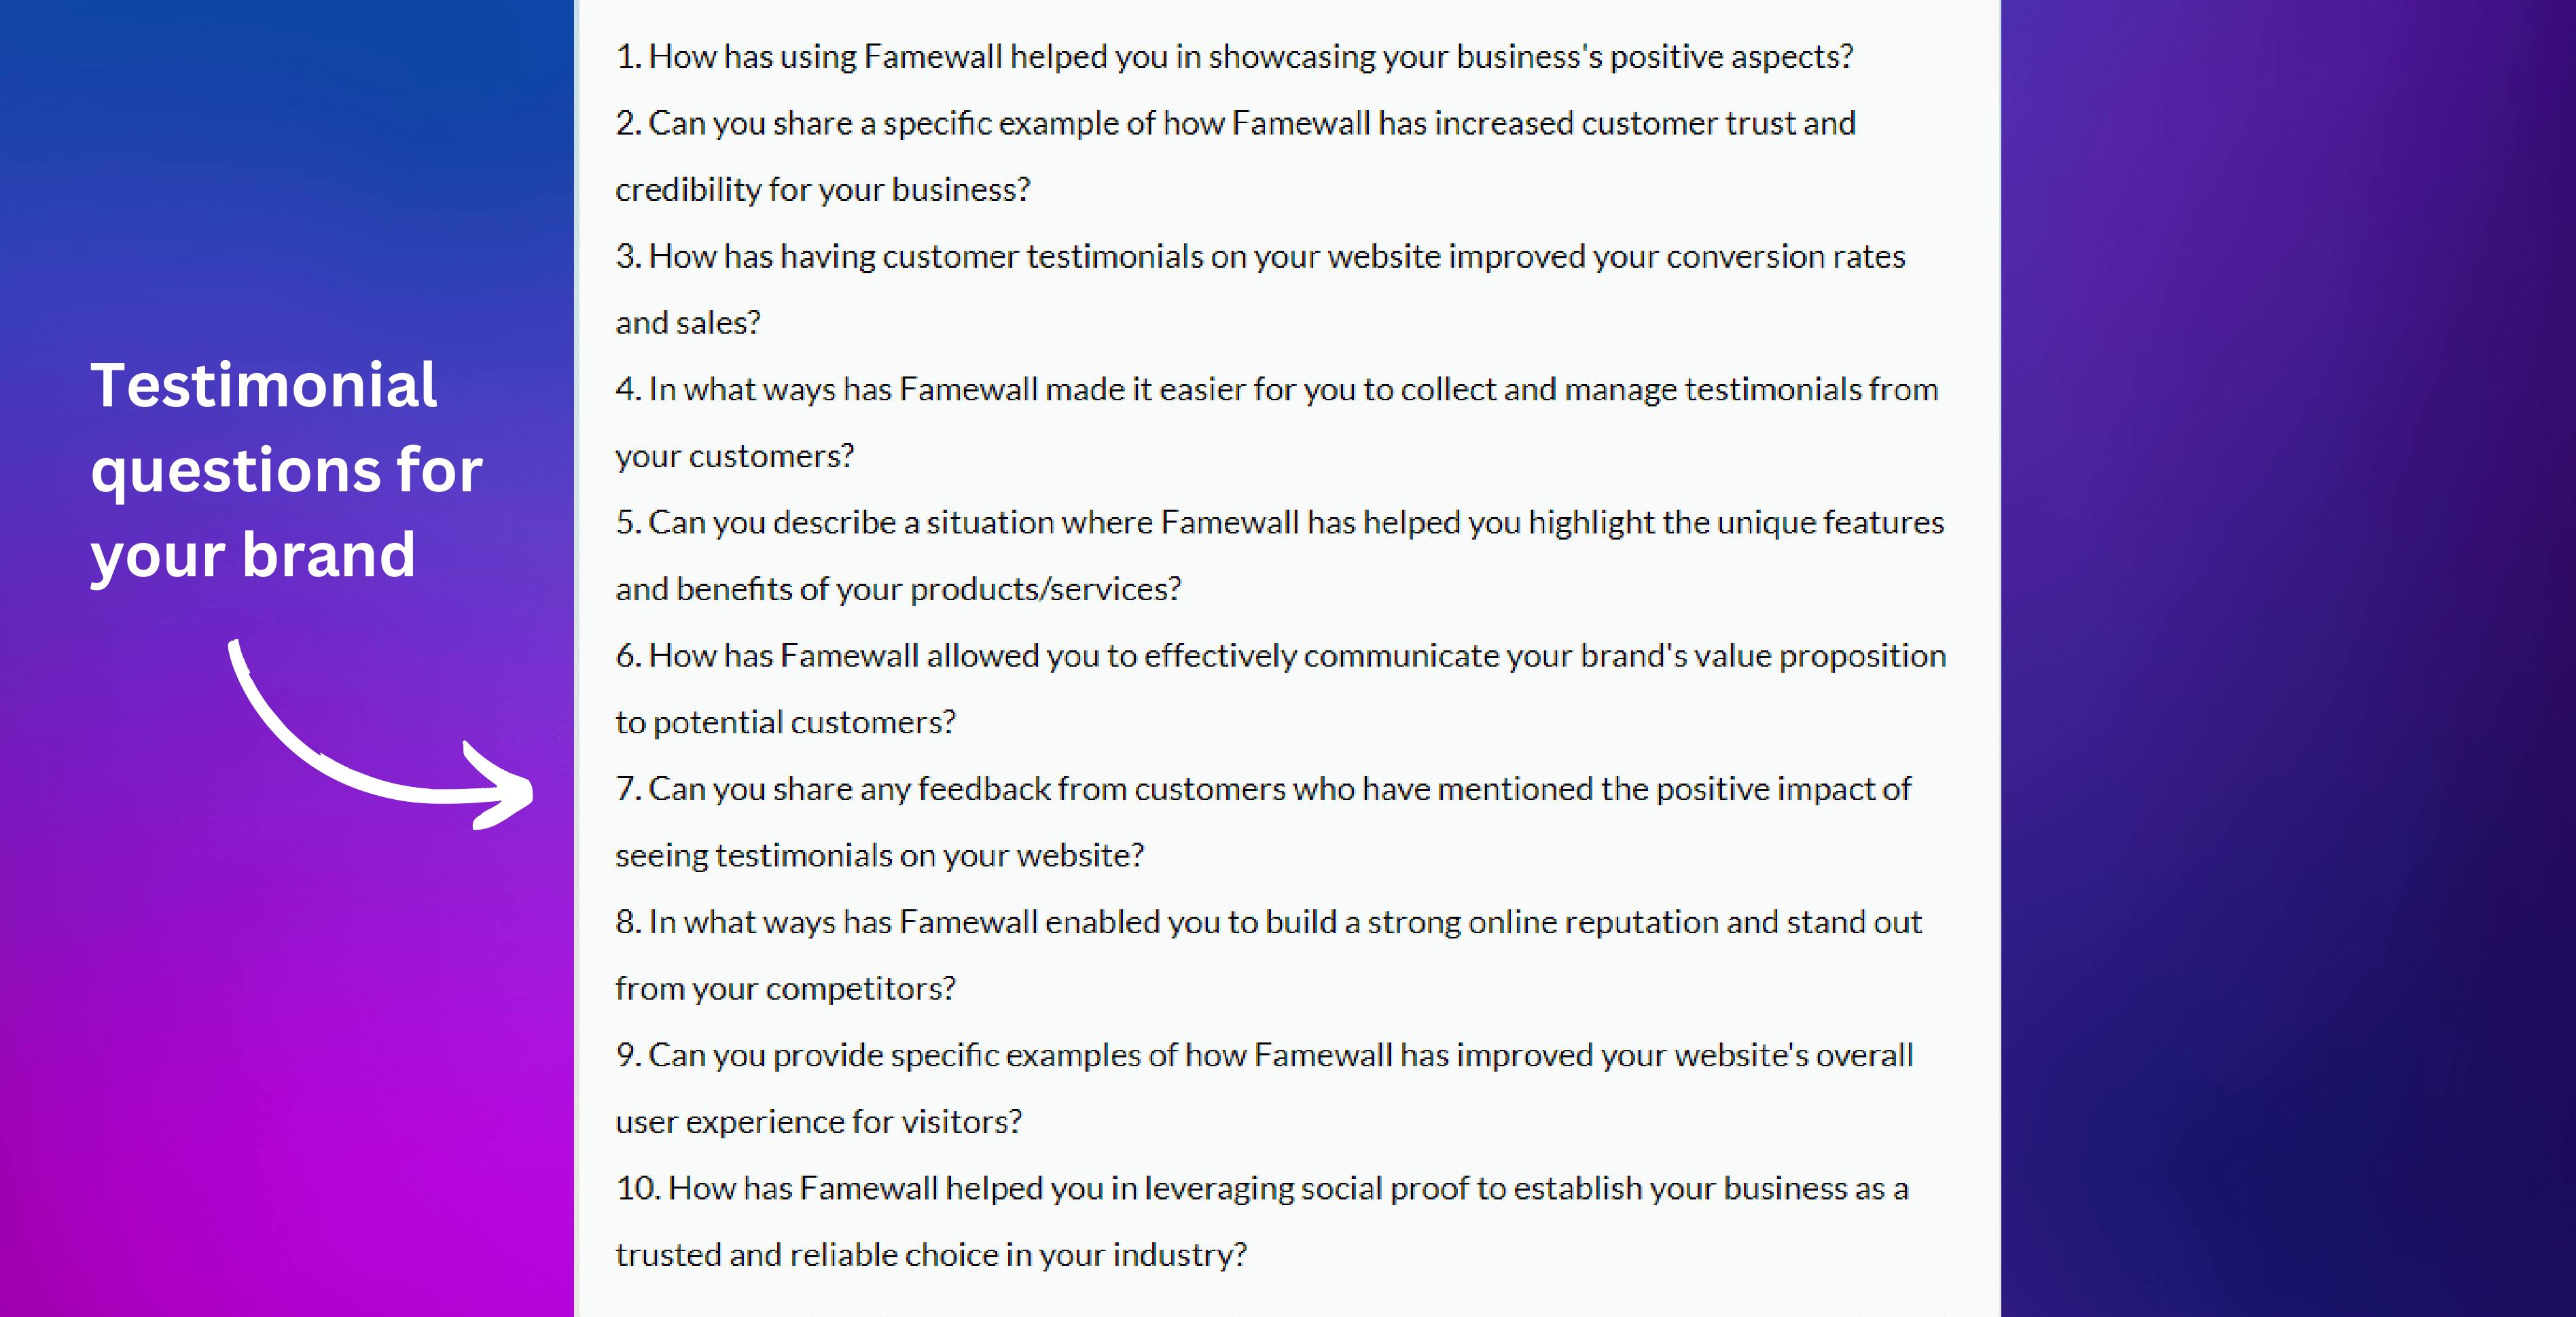Click the 'Testimonial questions for your brand' heading
Viewport: 2576px width, 1317px height.
[x=286, y=470]
